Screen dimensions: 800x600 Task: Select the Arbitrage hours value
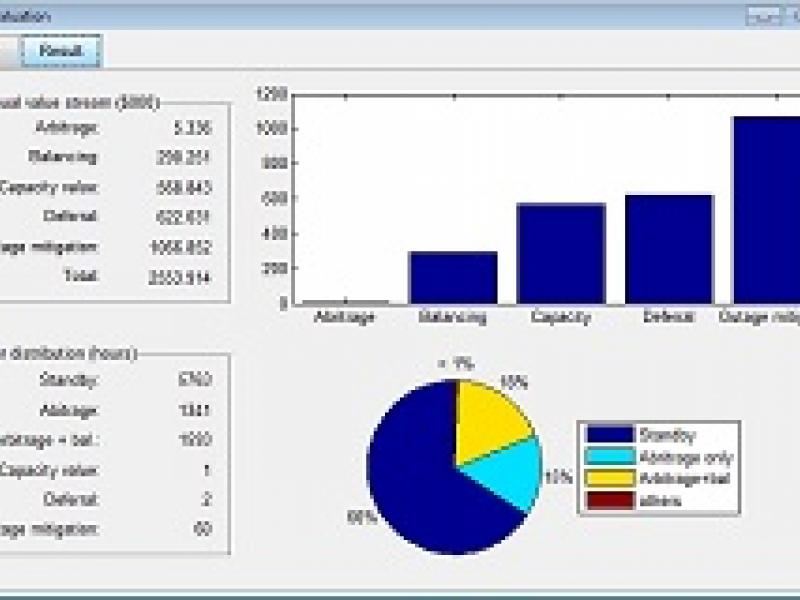195,410
